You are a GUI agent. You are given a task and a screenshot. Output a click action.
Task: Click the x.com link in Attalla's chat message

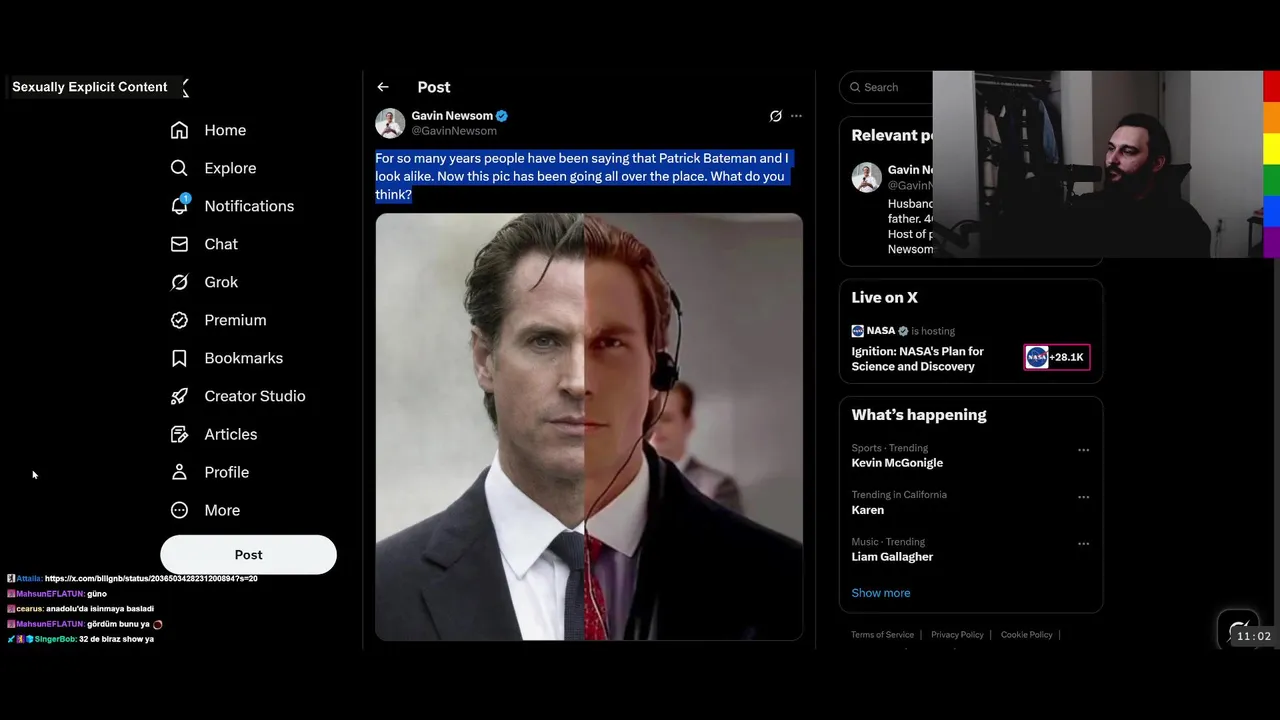pyautogui.click(x=151, y=579)
